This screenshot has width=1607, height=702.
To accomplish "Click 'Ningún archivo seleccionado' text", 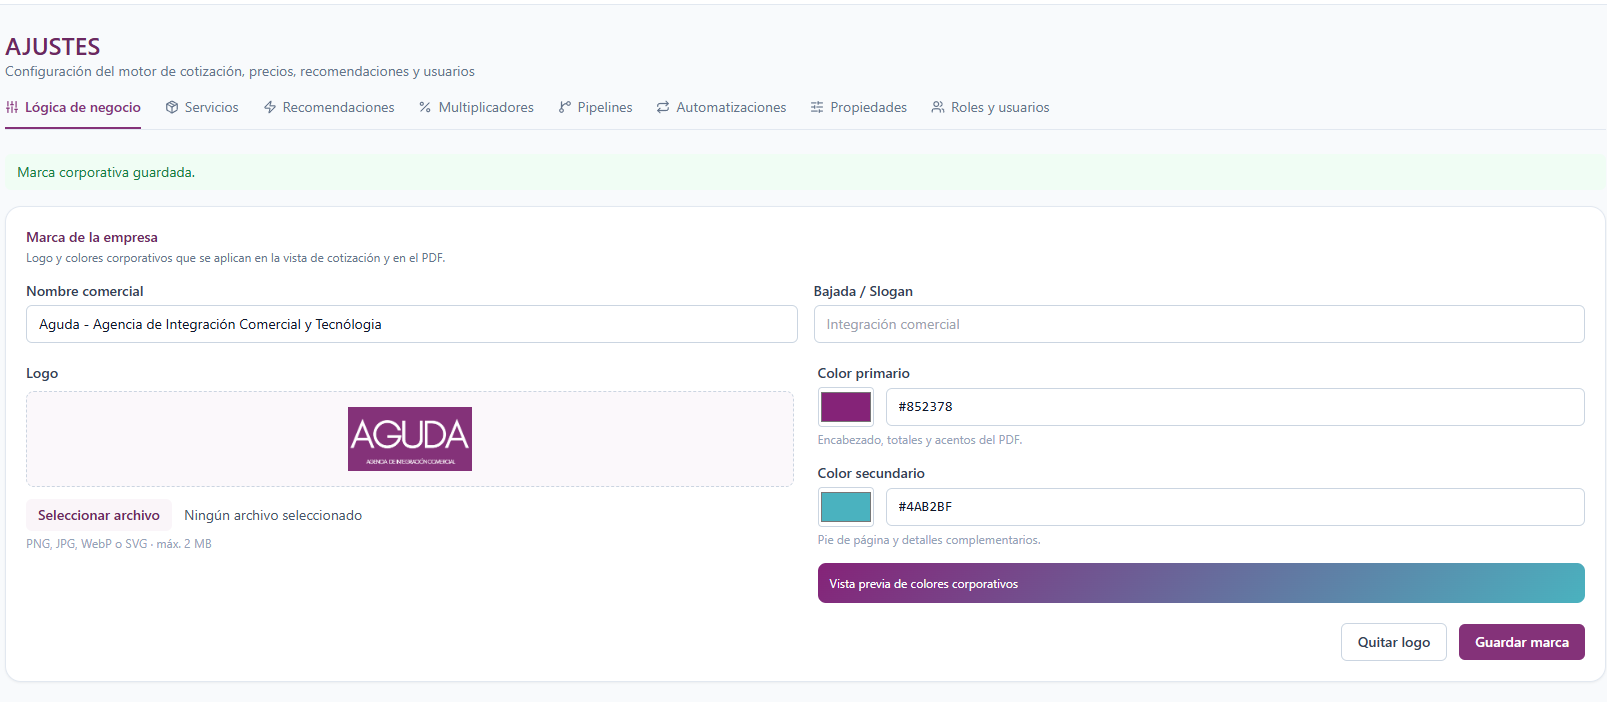I will [x=273, y=515].
